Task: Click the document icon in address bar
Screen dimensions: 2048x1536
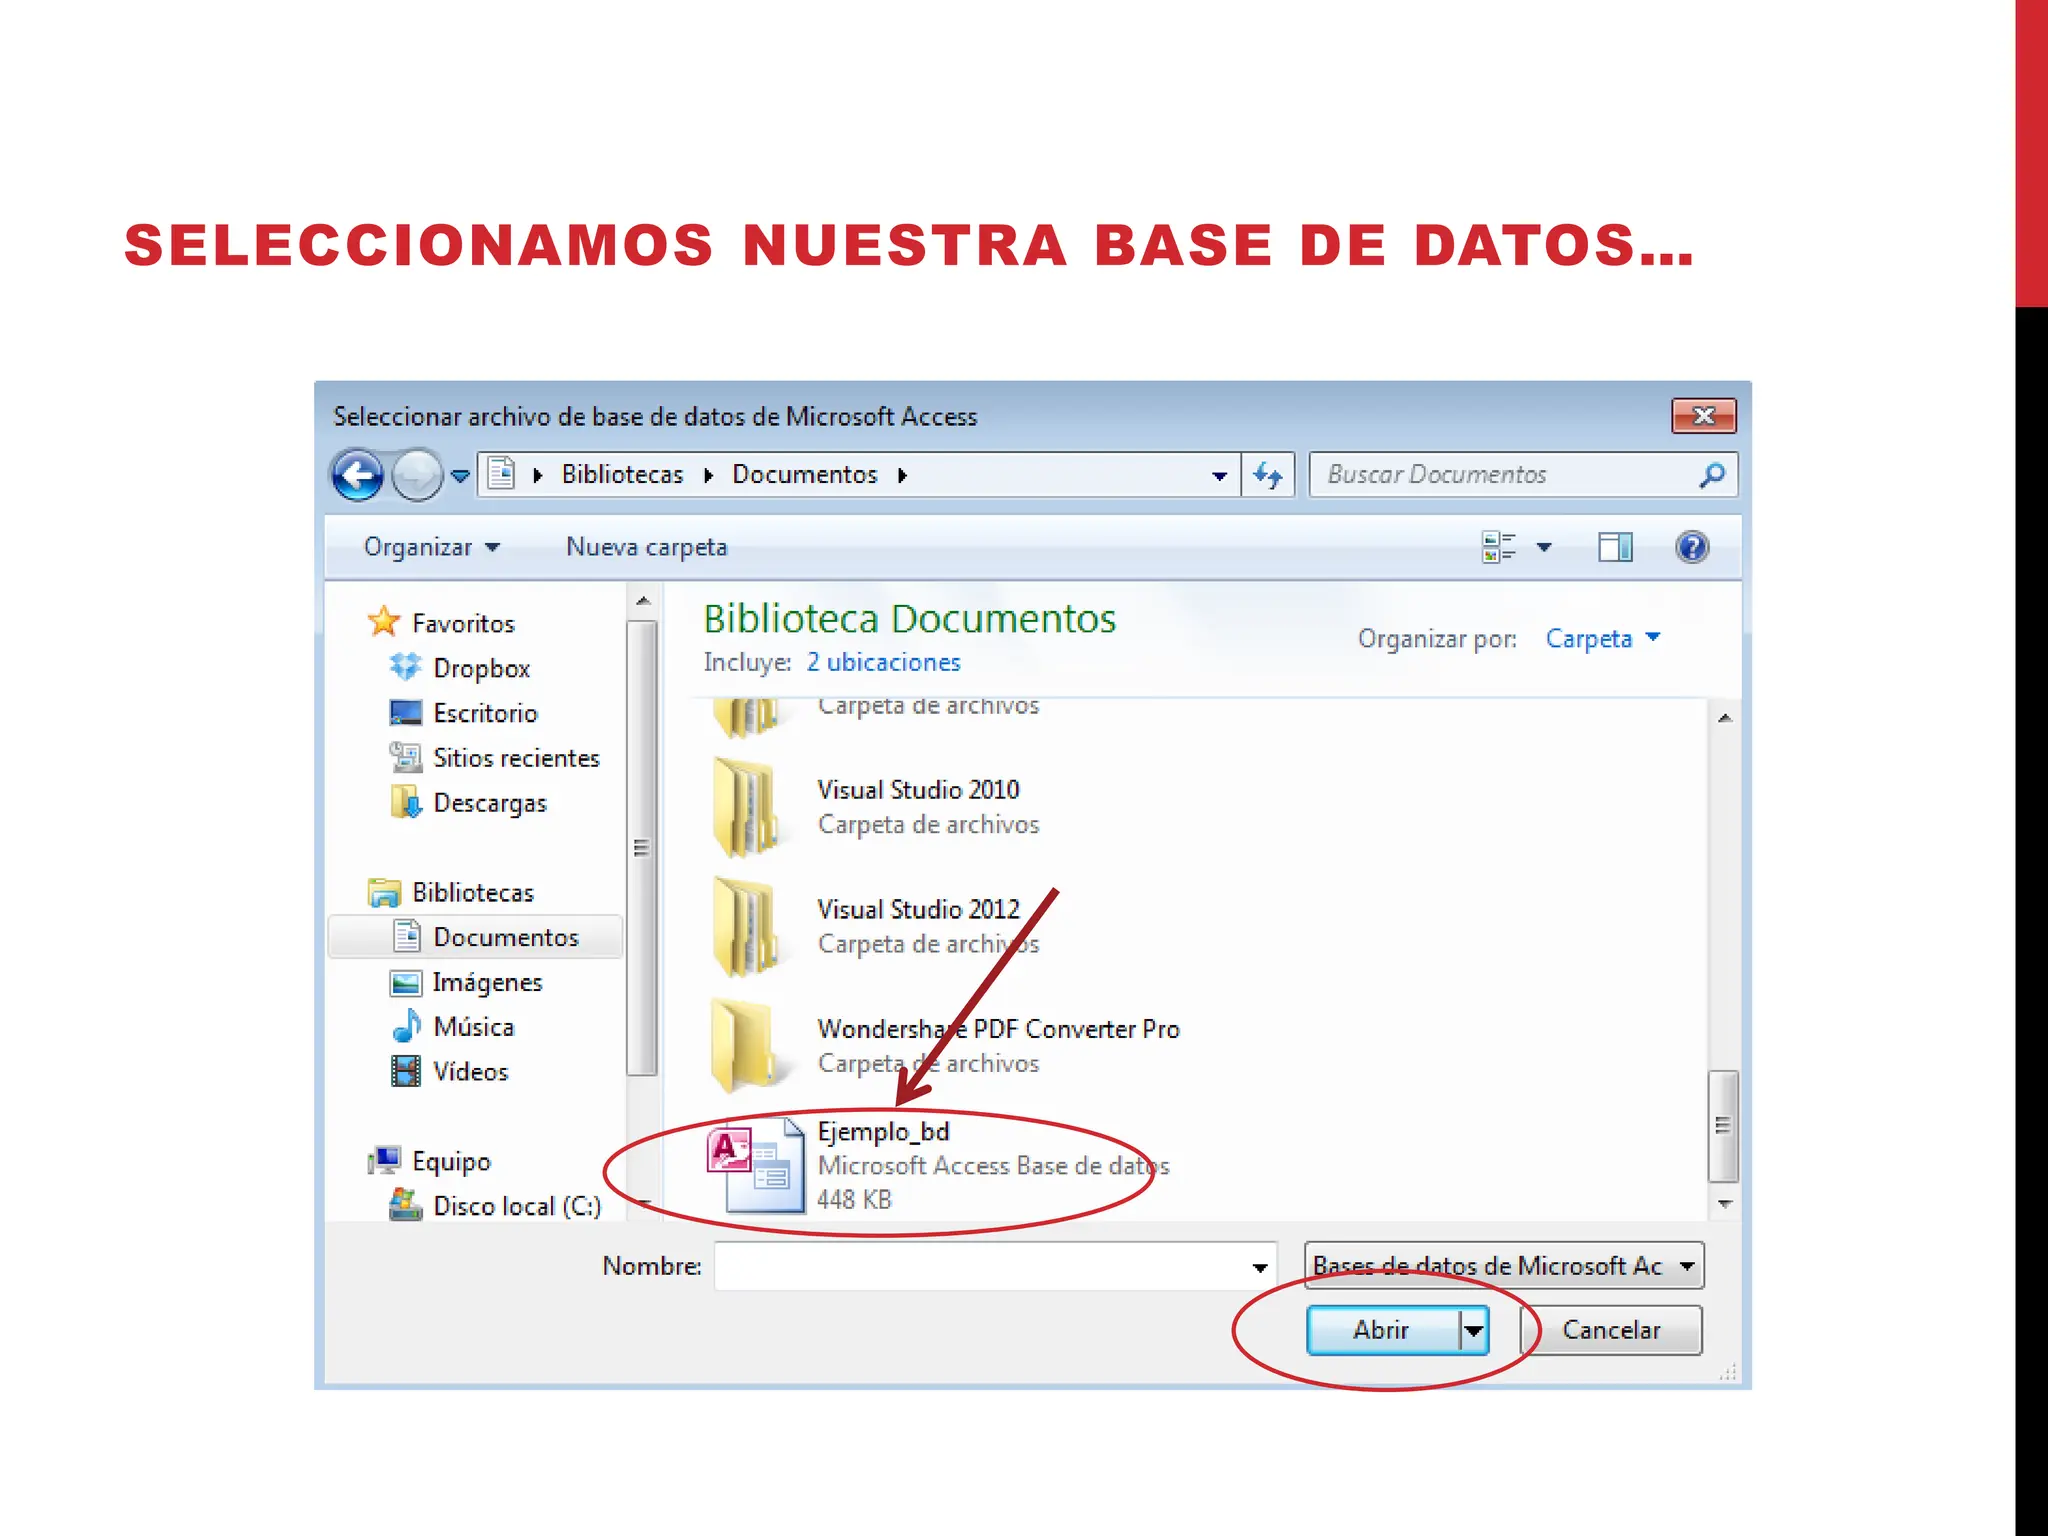Action: tap(502, 474)
